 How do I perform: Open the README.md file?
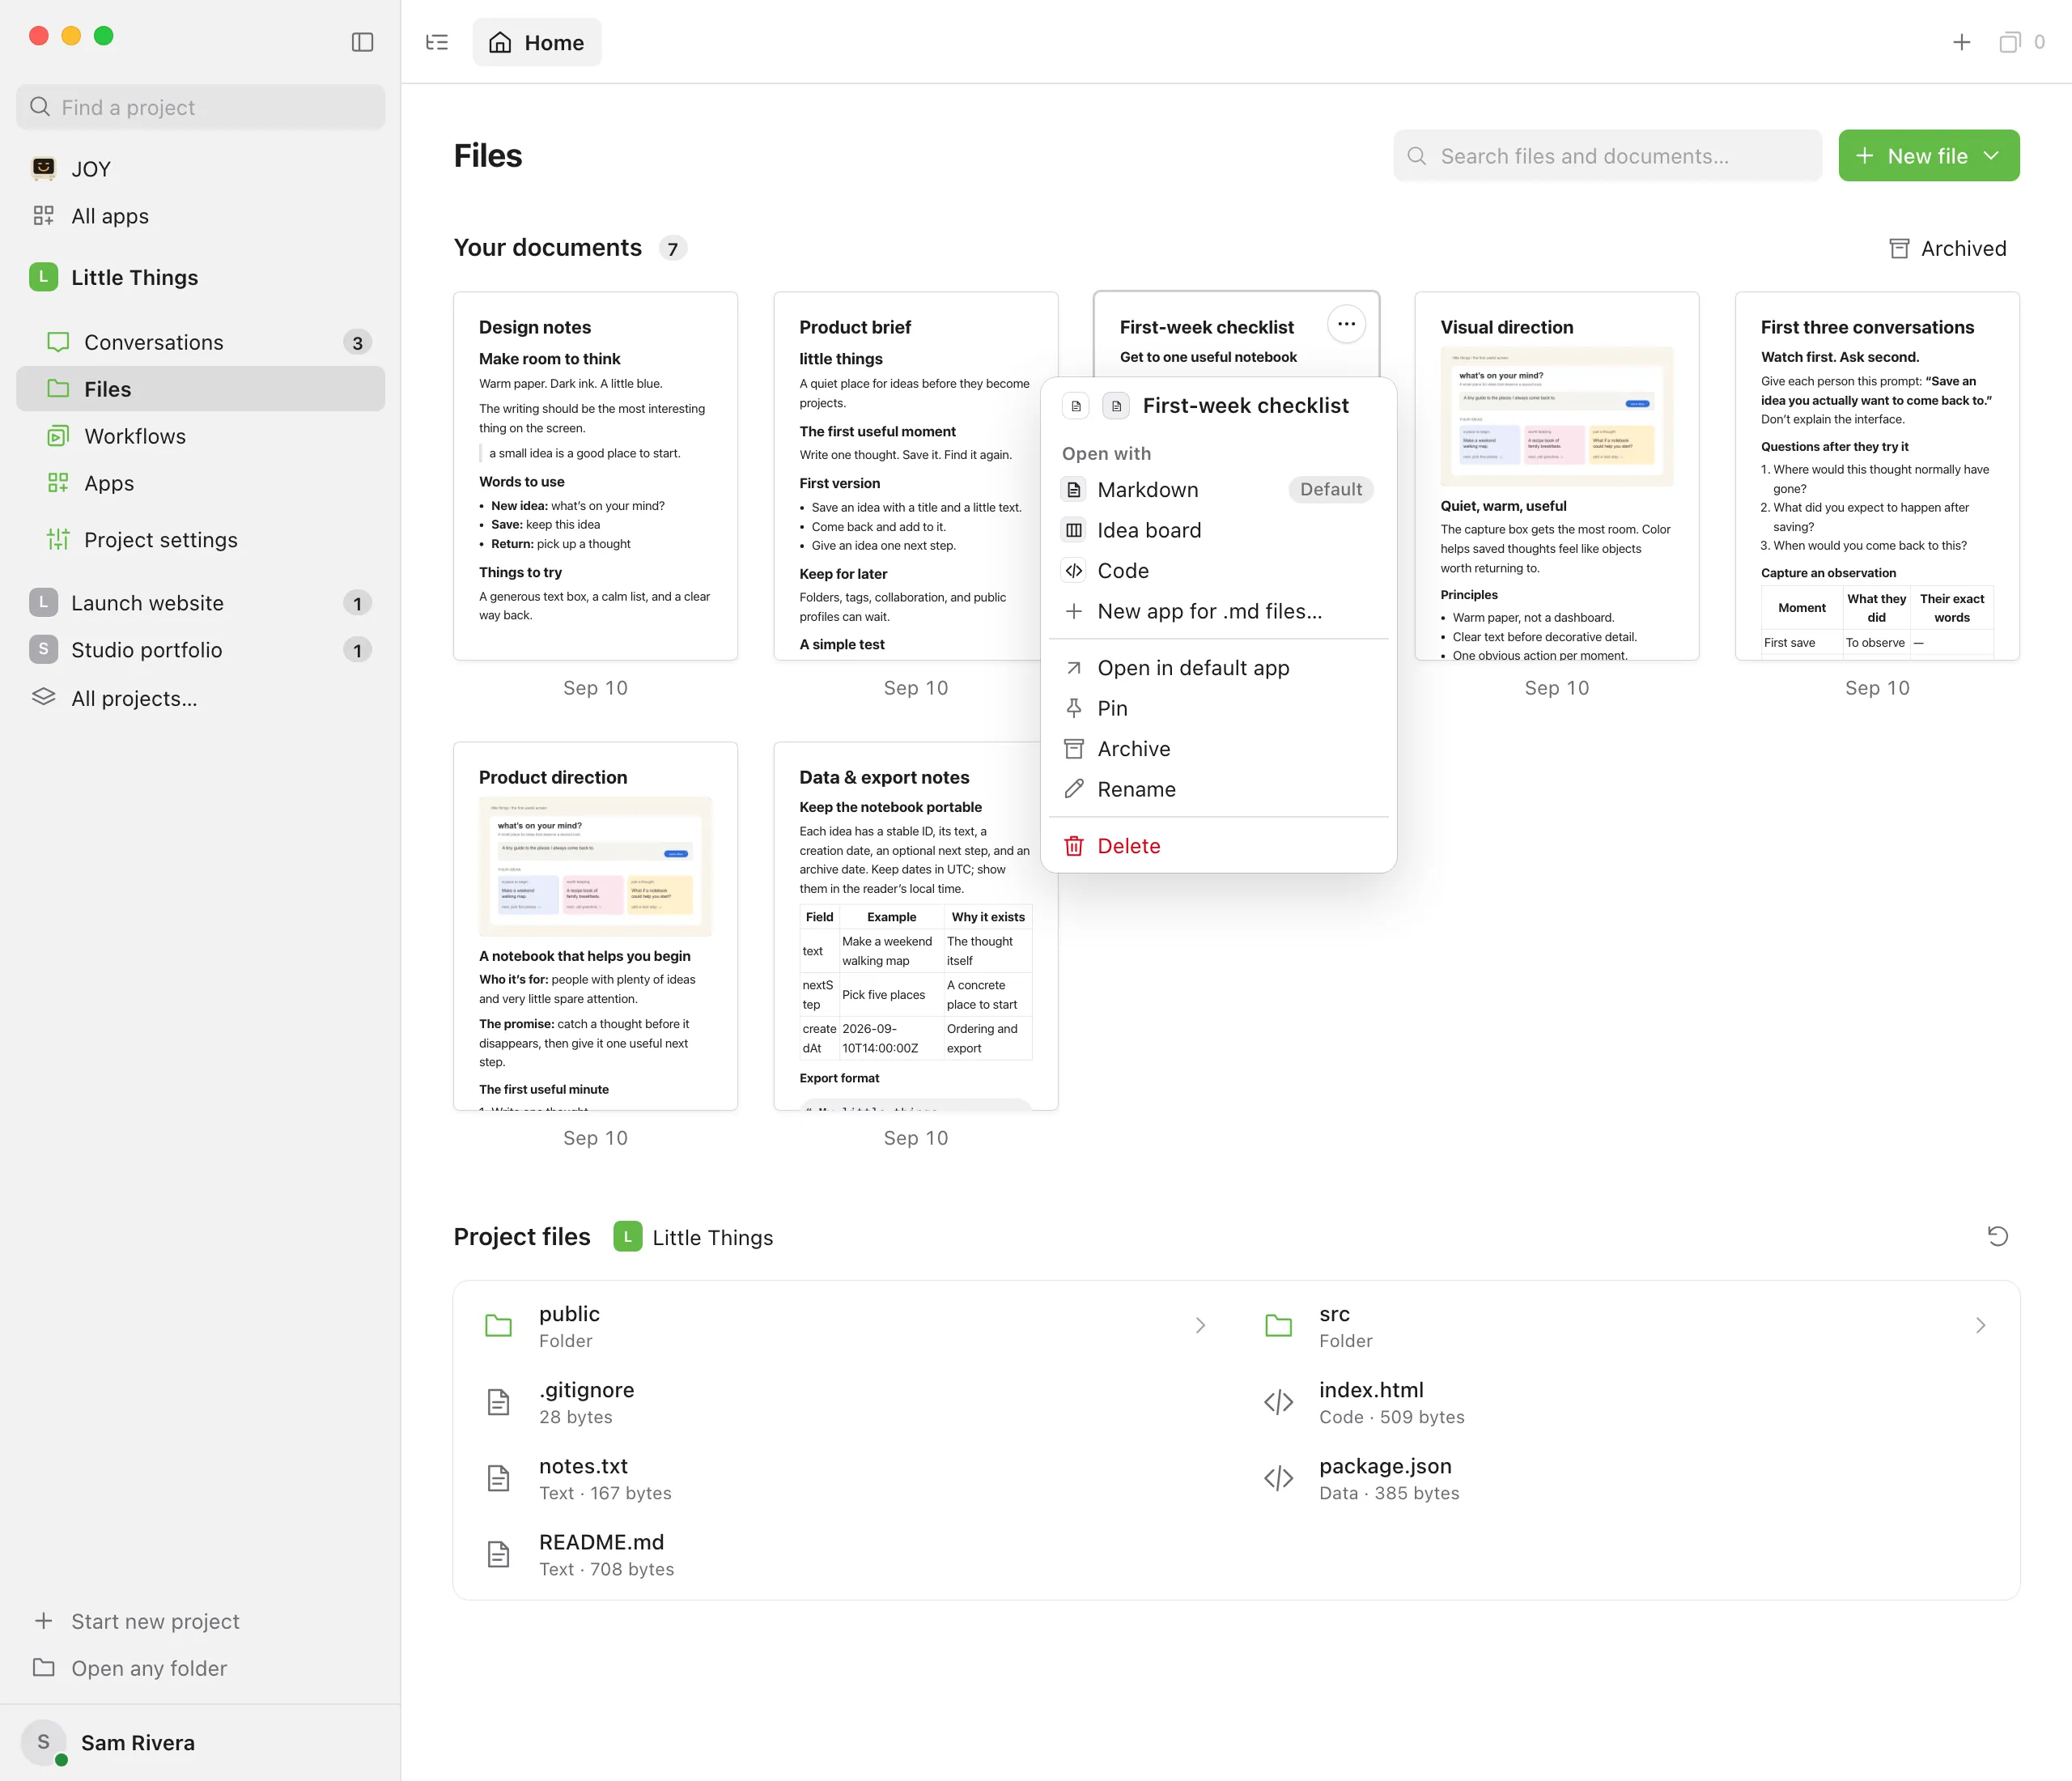pos(846,1554)
